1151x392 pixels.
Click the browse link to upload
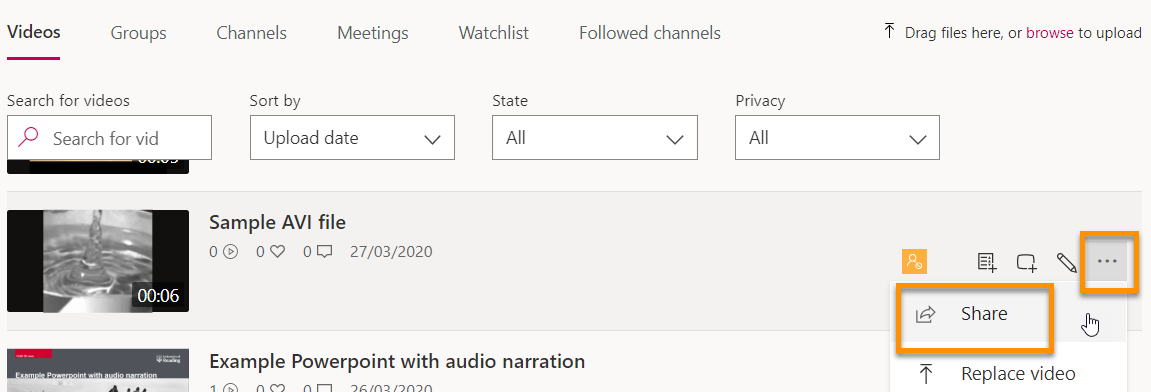(x=1050, y=33)
